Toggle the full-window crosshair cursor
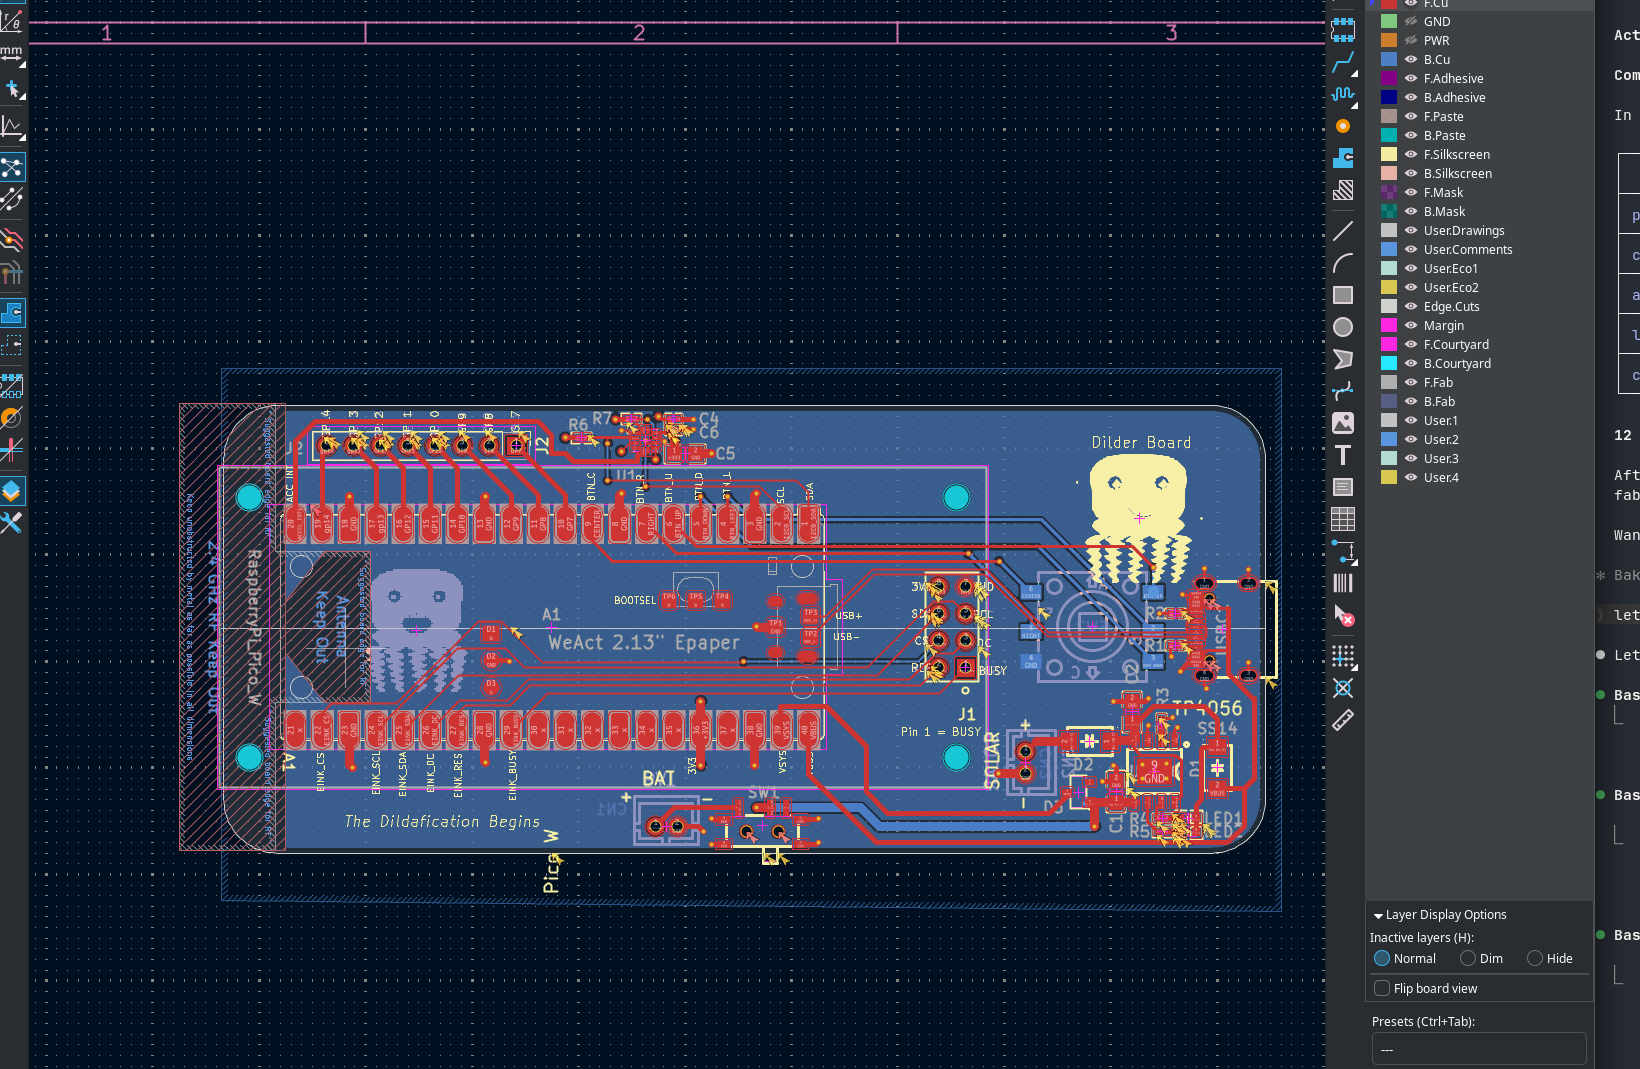 (x=12, y=89)
